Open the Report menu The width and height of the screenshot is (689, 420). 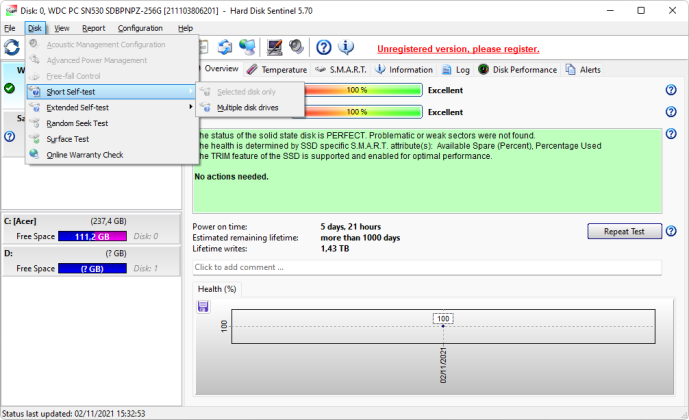[x=94, y=28]
